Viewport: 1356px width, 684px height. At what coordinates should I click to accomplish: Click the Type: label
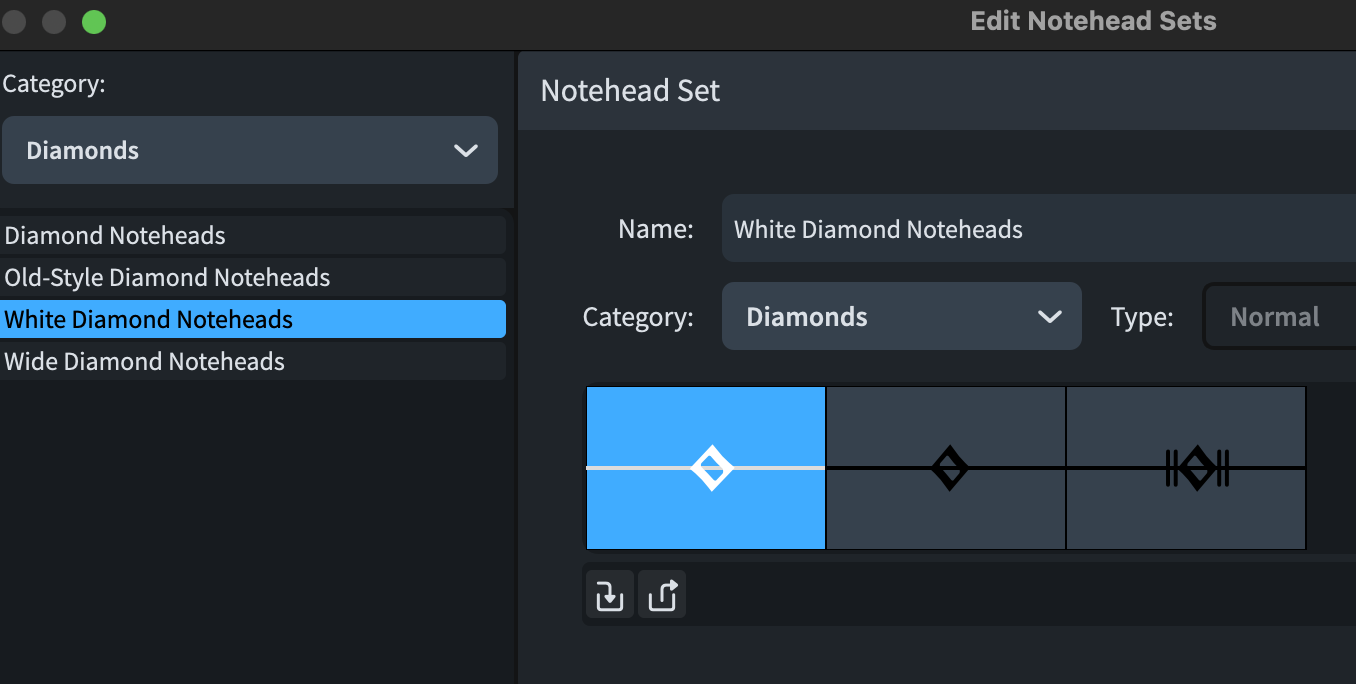point(1142,317)
